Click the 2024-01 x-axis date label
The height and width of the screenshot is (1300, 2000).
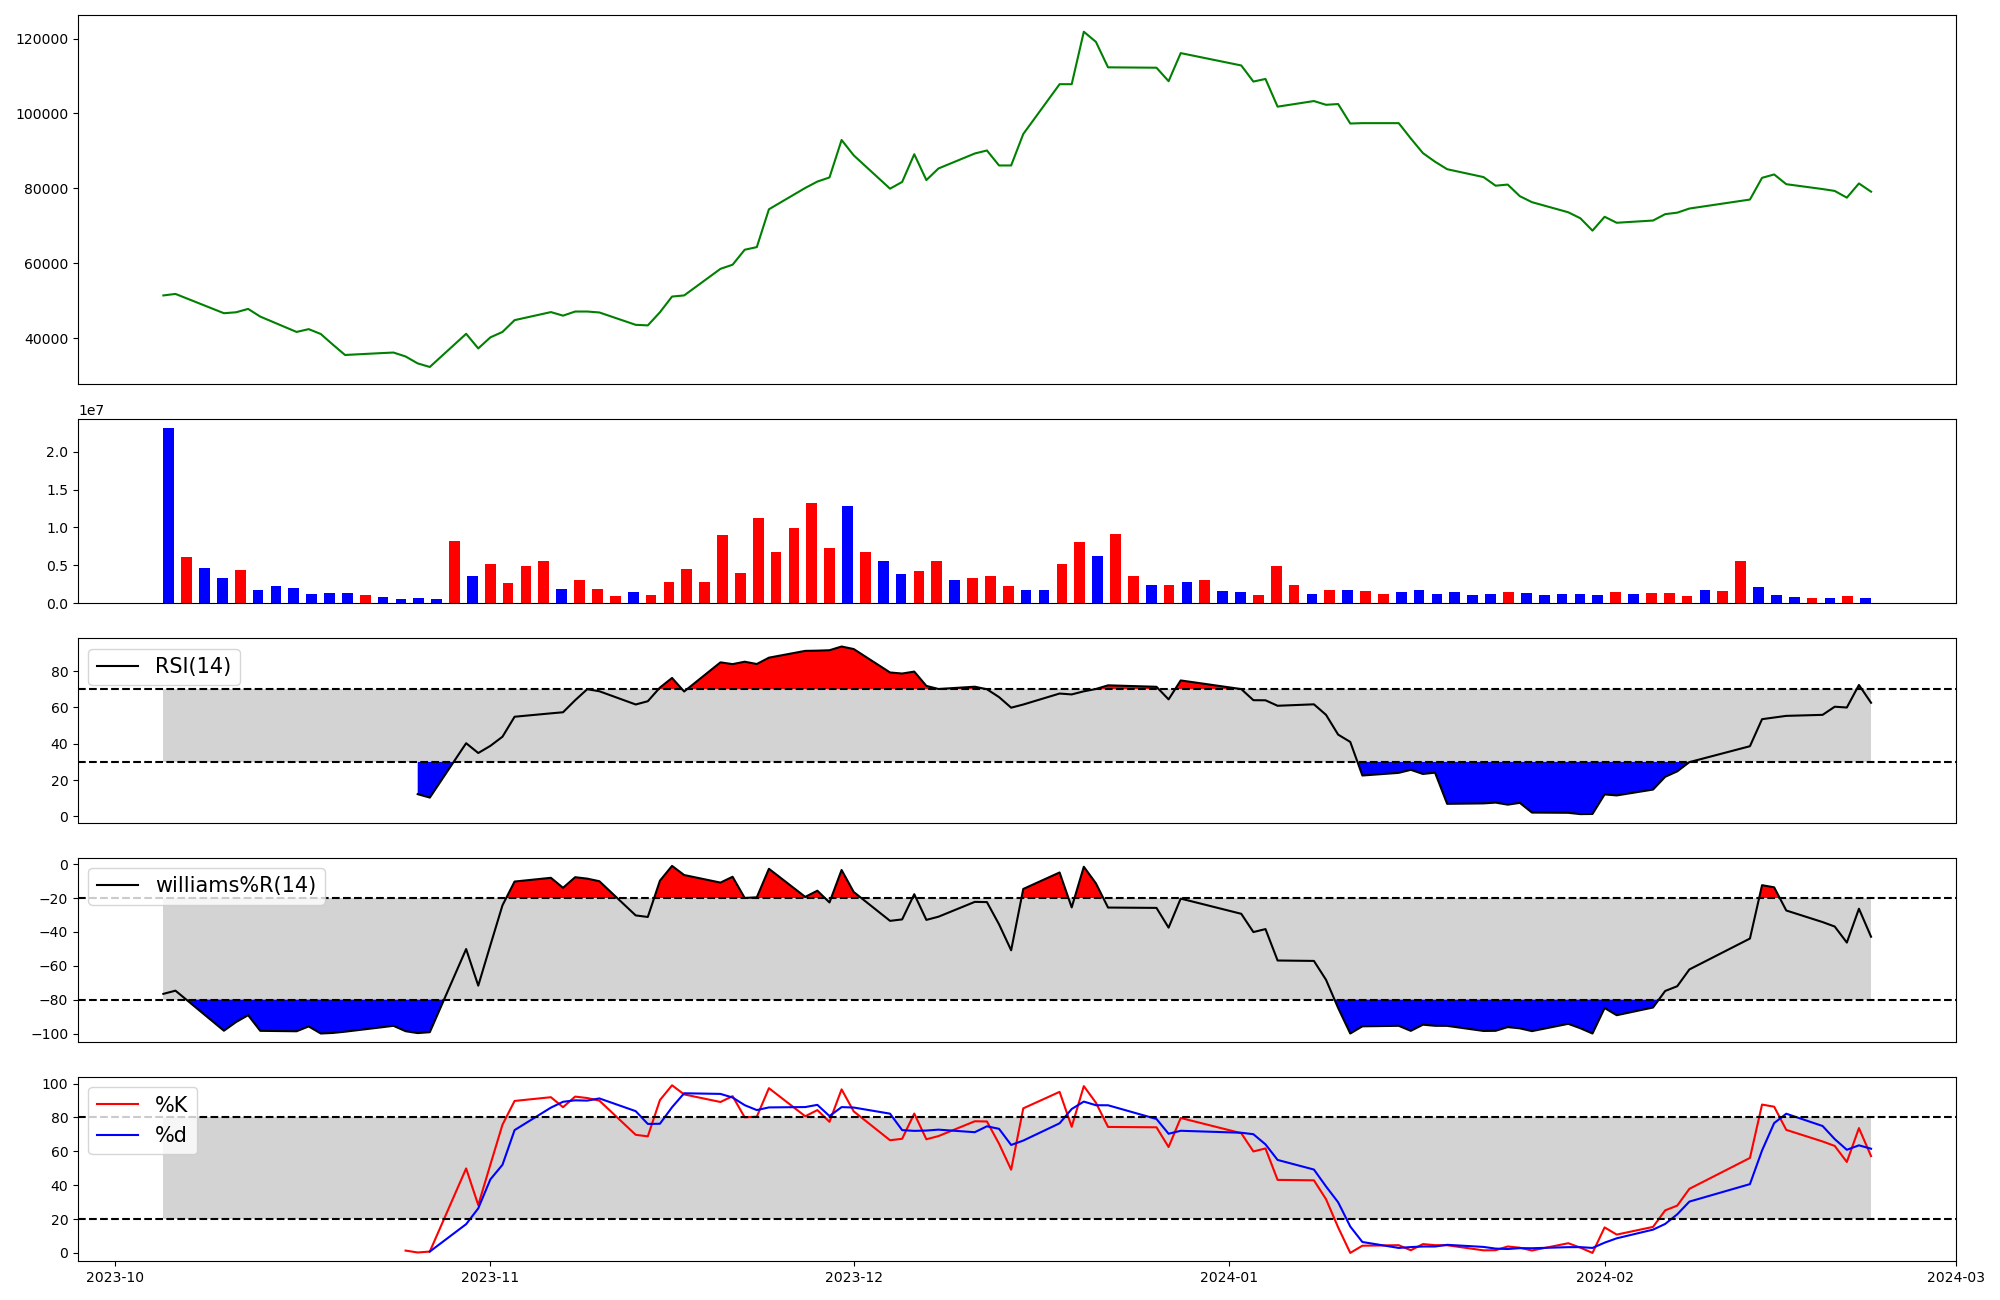[x=1229, y=1277]
